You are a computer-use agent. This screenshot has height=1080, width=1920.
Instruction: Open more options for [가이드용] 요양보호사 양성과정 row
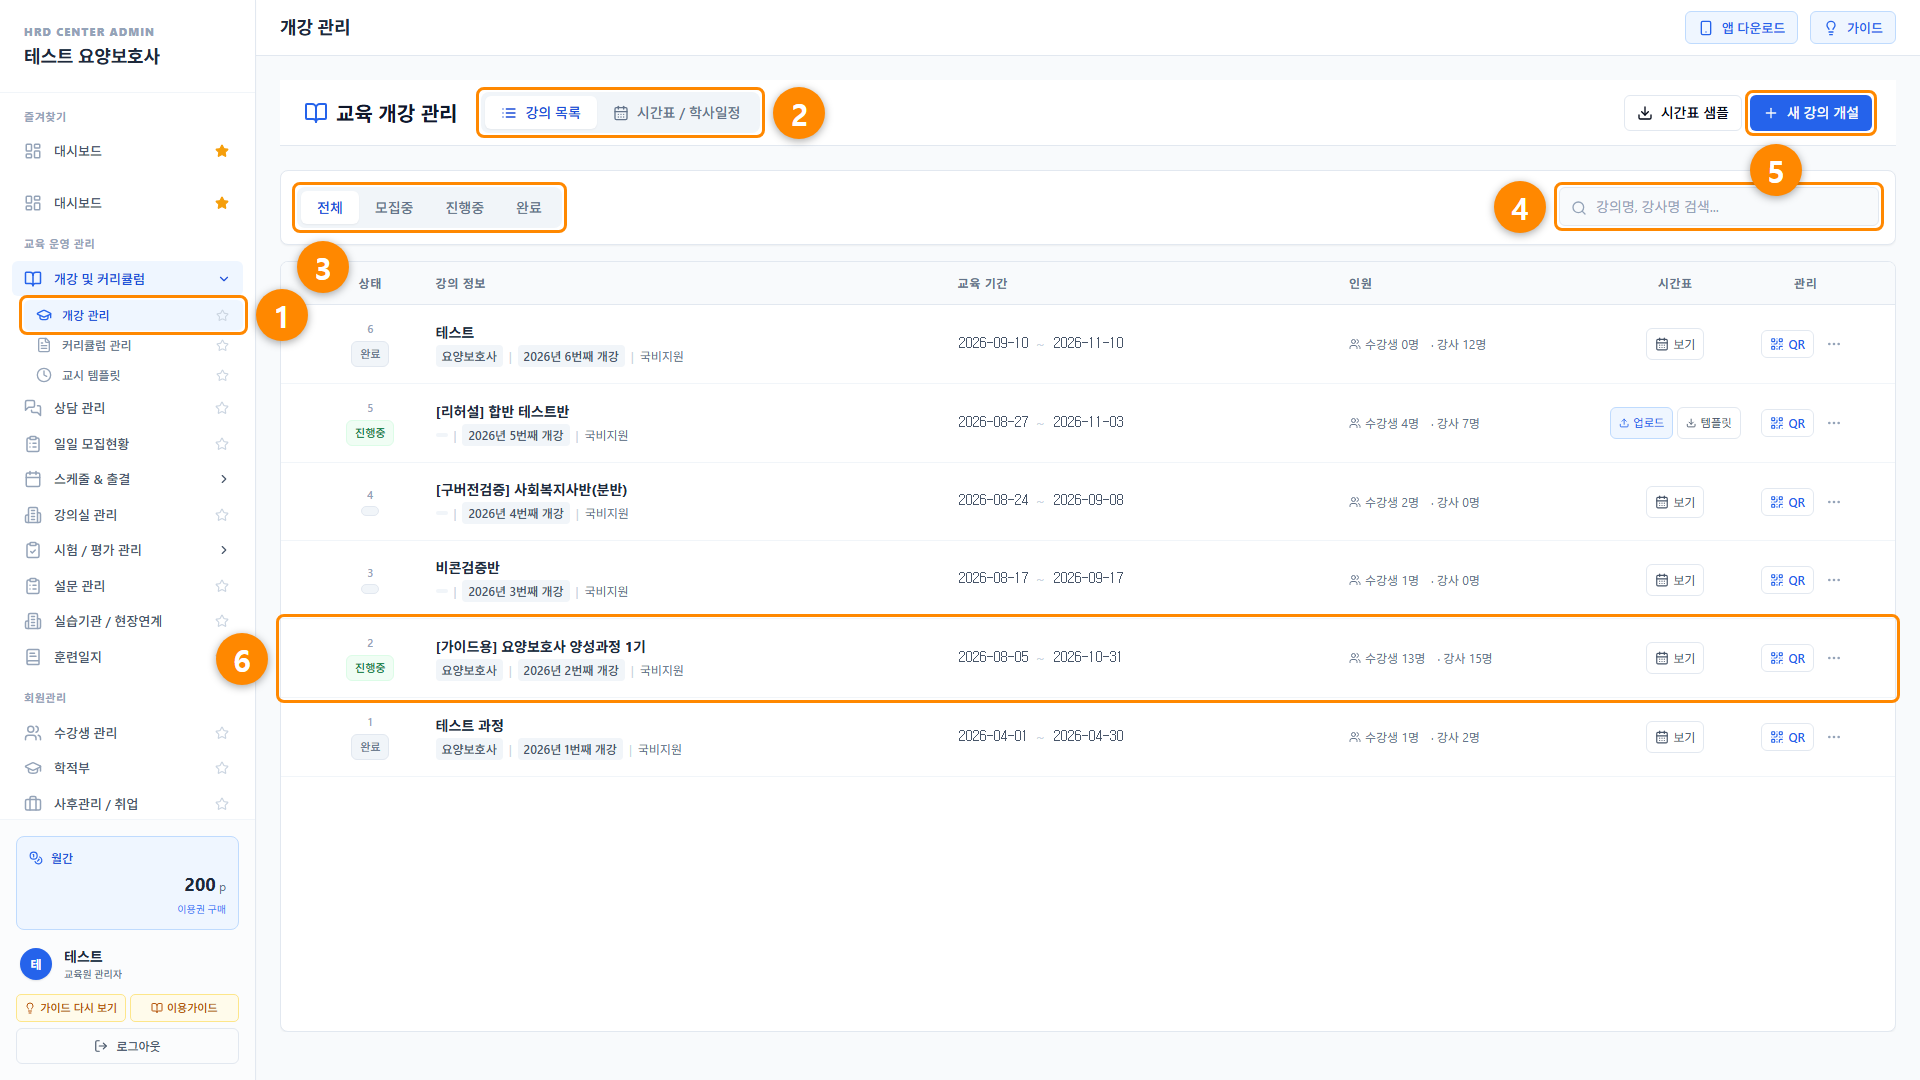coord(1834,658)
